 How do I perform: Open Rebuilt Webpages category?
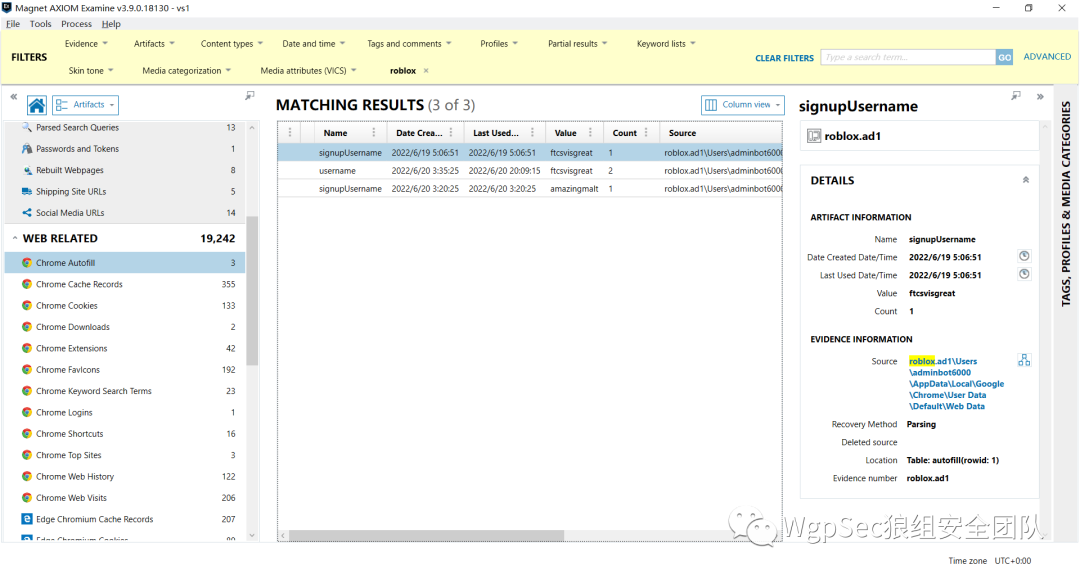pyautogui.click(x=125, y=169)
